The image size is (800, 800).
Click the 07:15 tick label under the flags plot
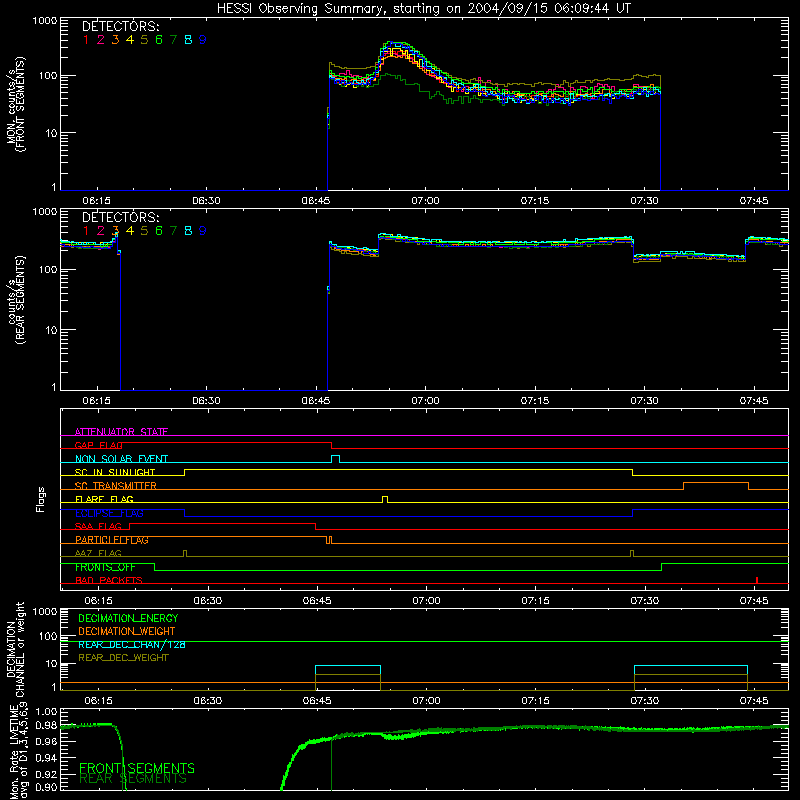click(x=535, y=601)
